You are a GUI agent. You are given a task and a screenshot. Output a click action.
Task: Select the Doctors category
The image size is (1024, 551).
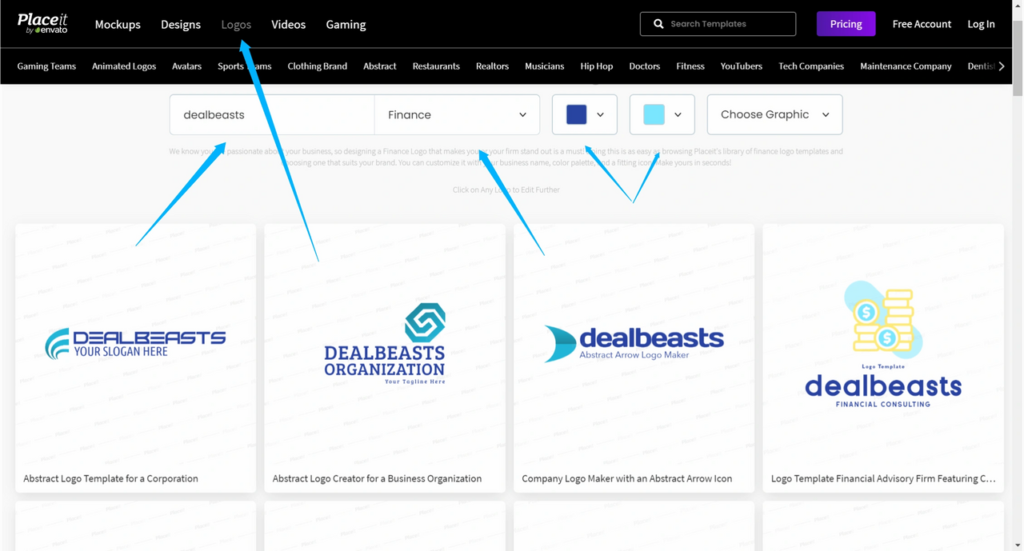[x=644, y=66]
